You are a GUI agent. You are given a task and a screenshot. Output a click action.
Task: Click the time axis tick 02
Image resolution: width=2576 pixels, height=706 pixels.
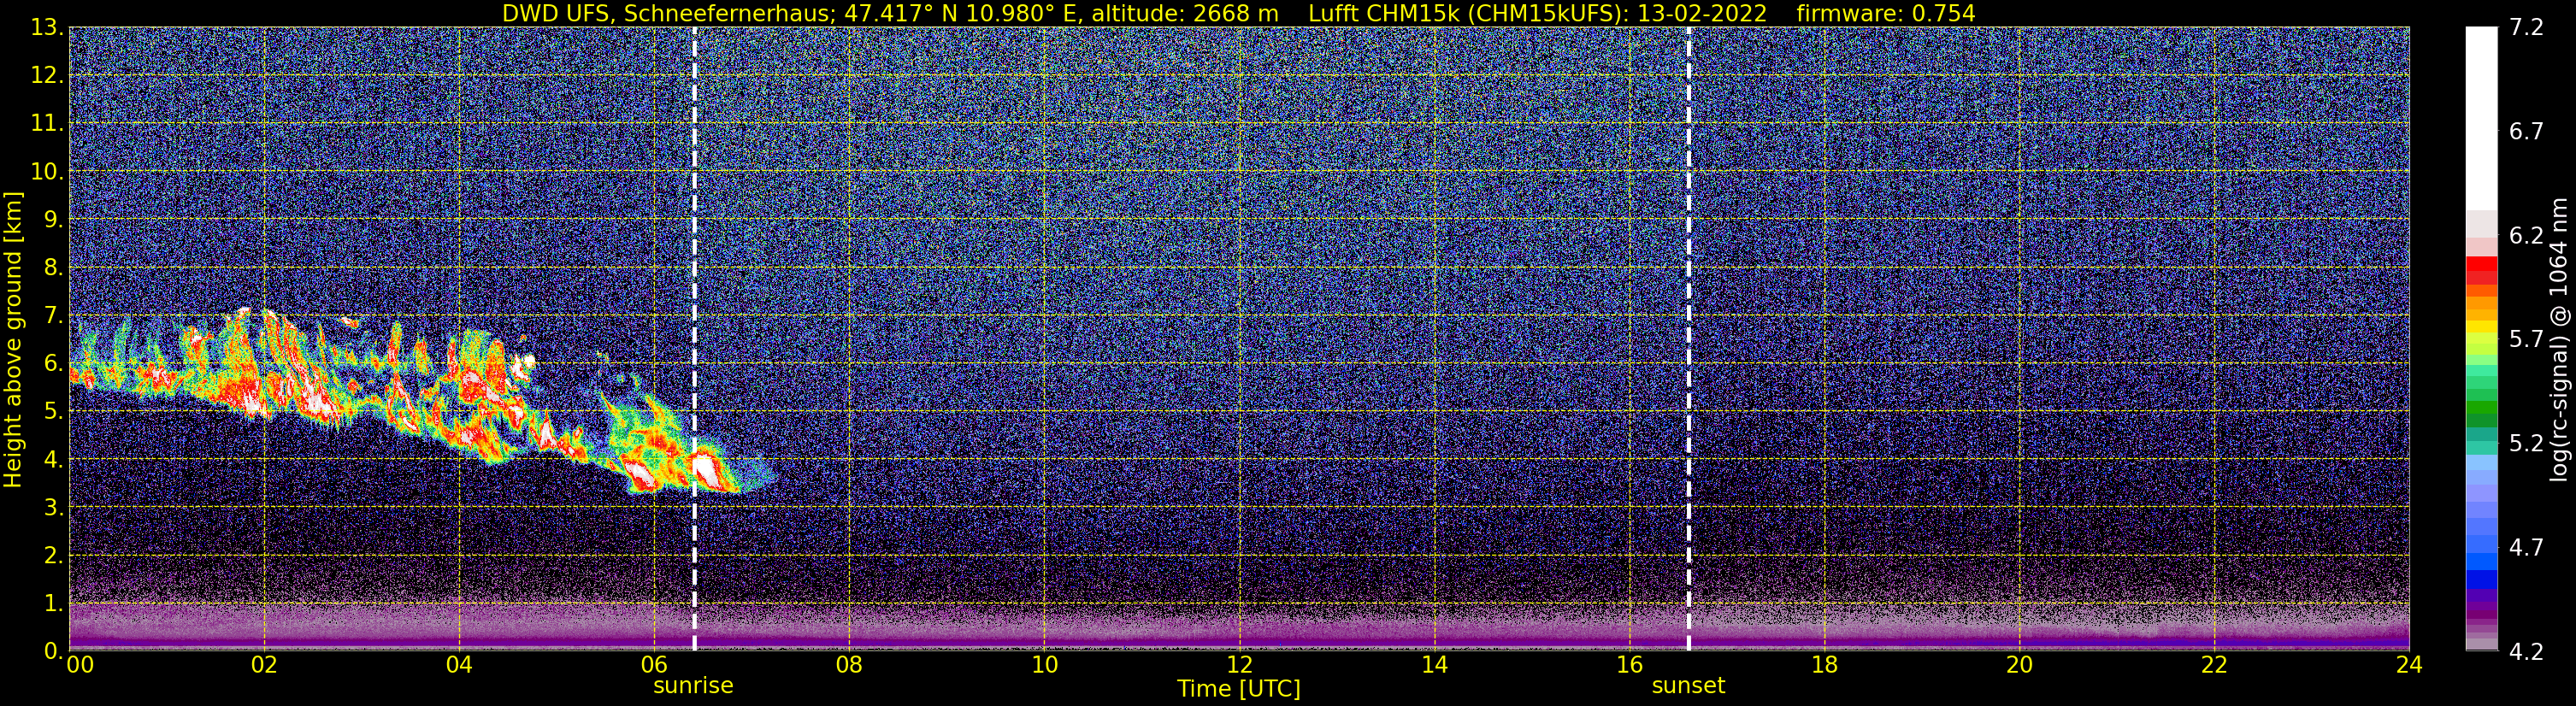click(x=264, y=665)
